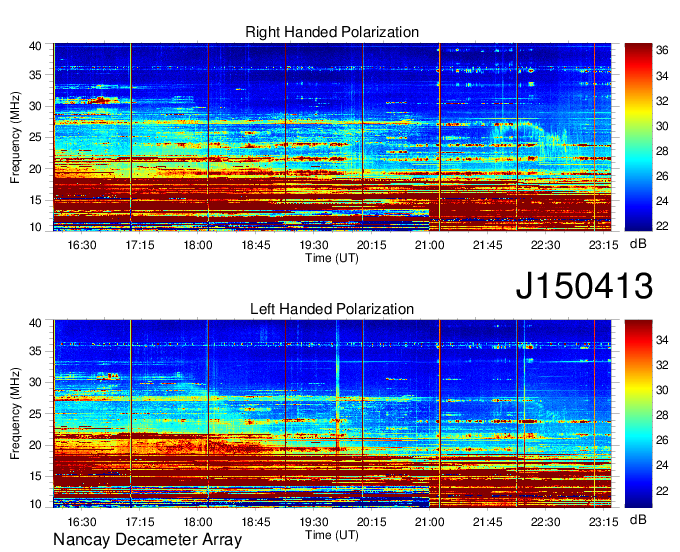The height and width of the screenshot is (552, 680).
Task: Click the 30 MHz tick on the right-handed plot
Action: click(35, 106)
